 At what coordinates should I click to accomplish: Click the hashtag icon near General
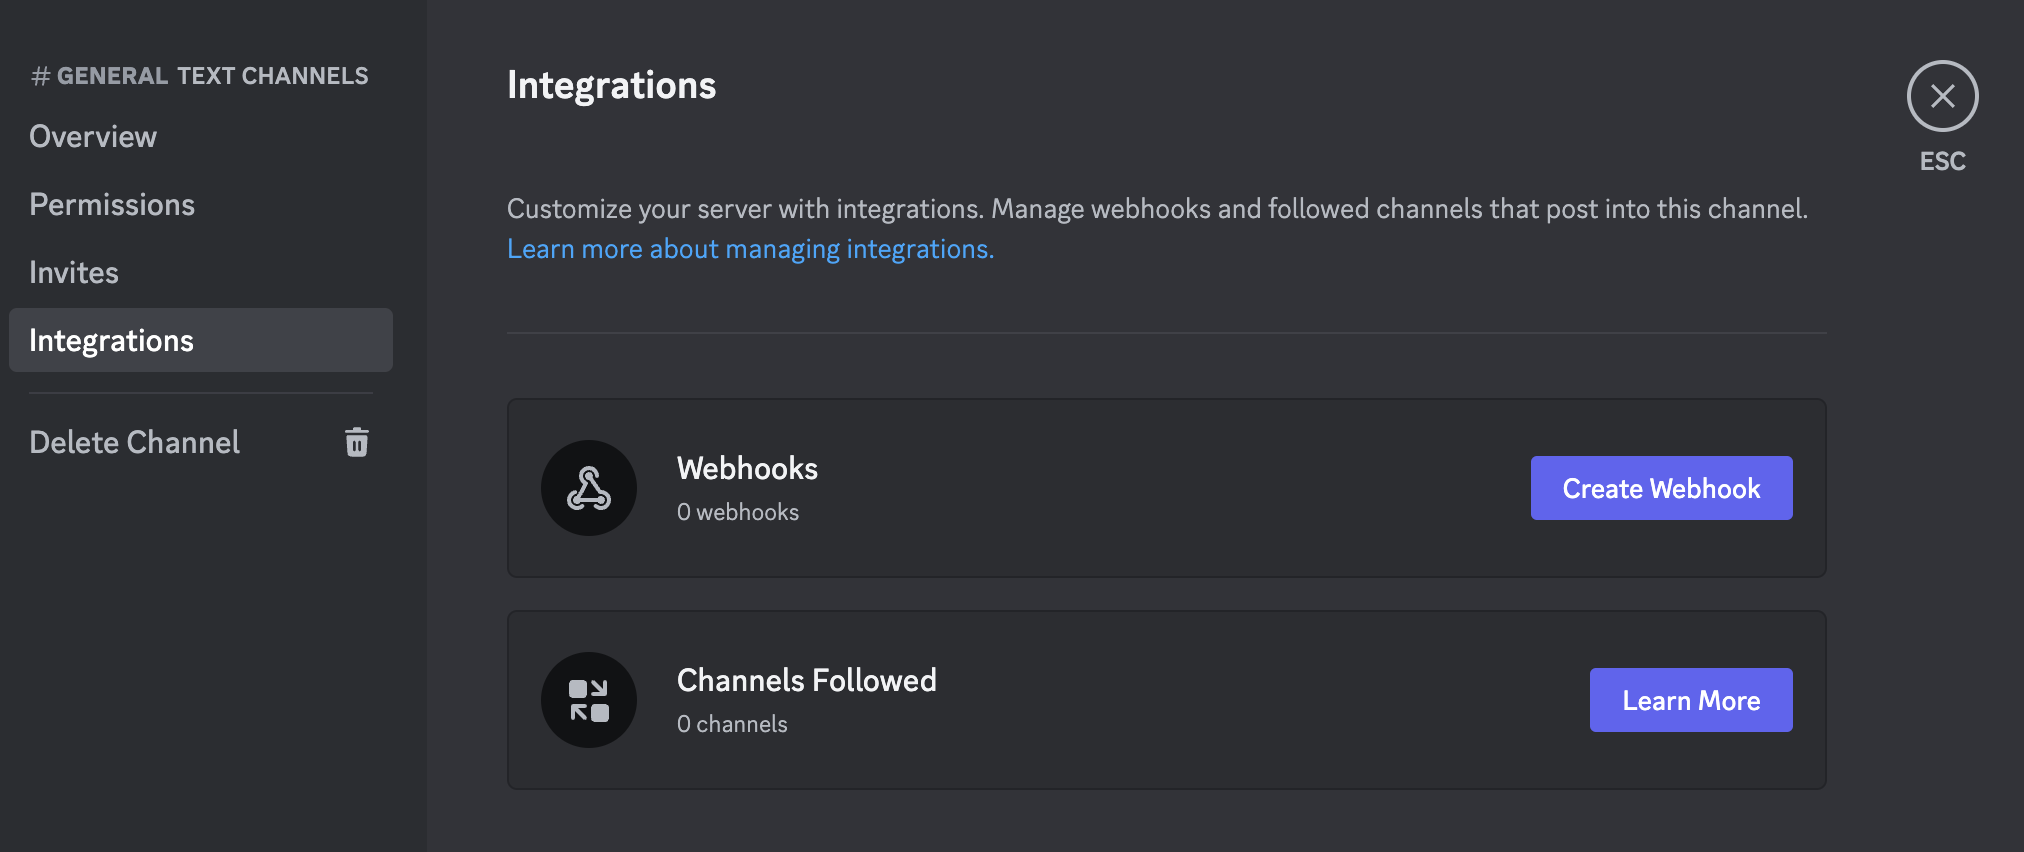[40, 74]
